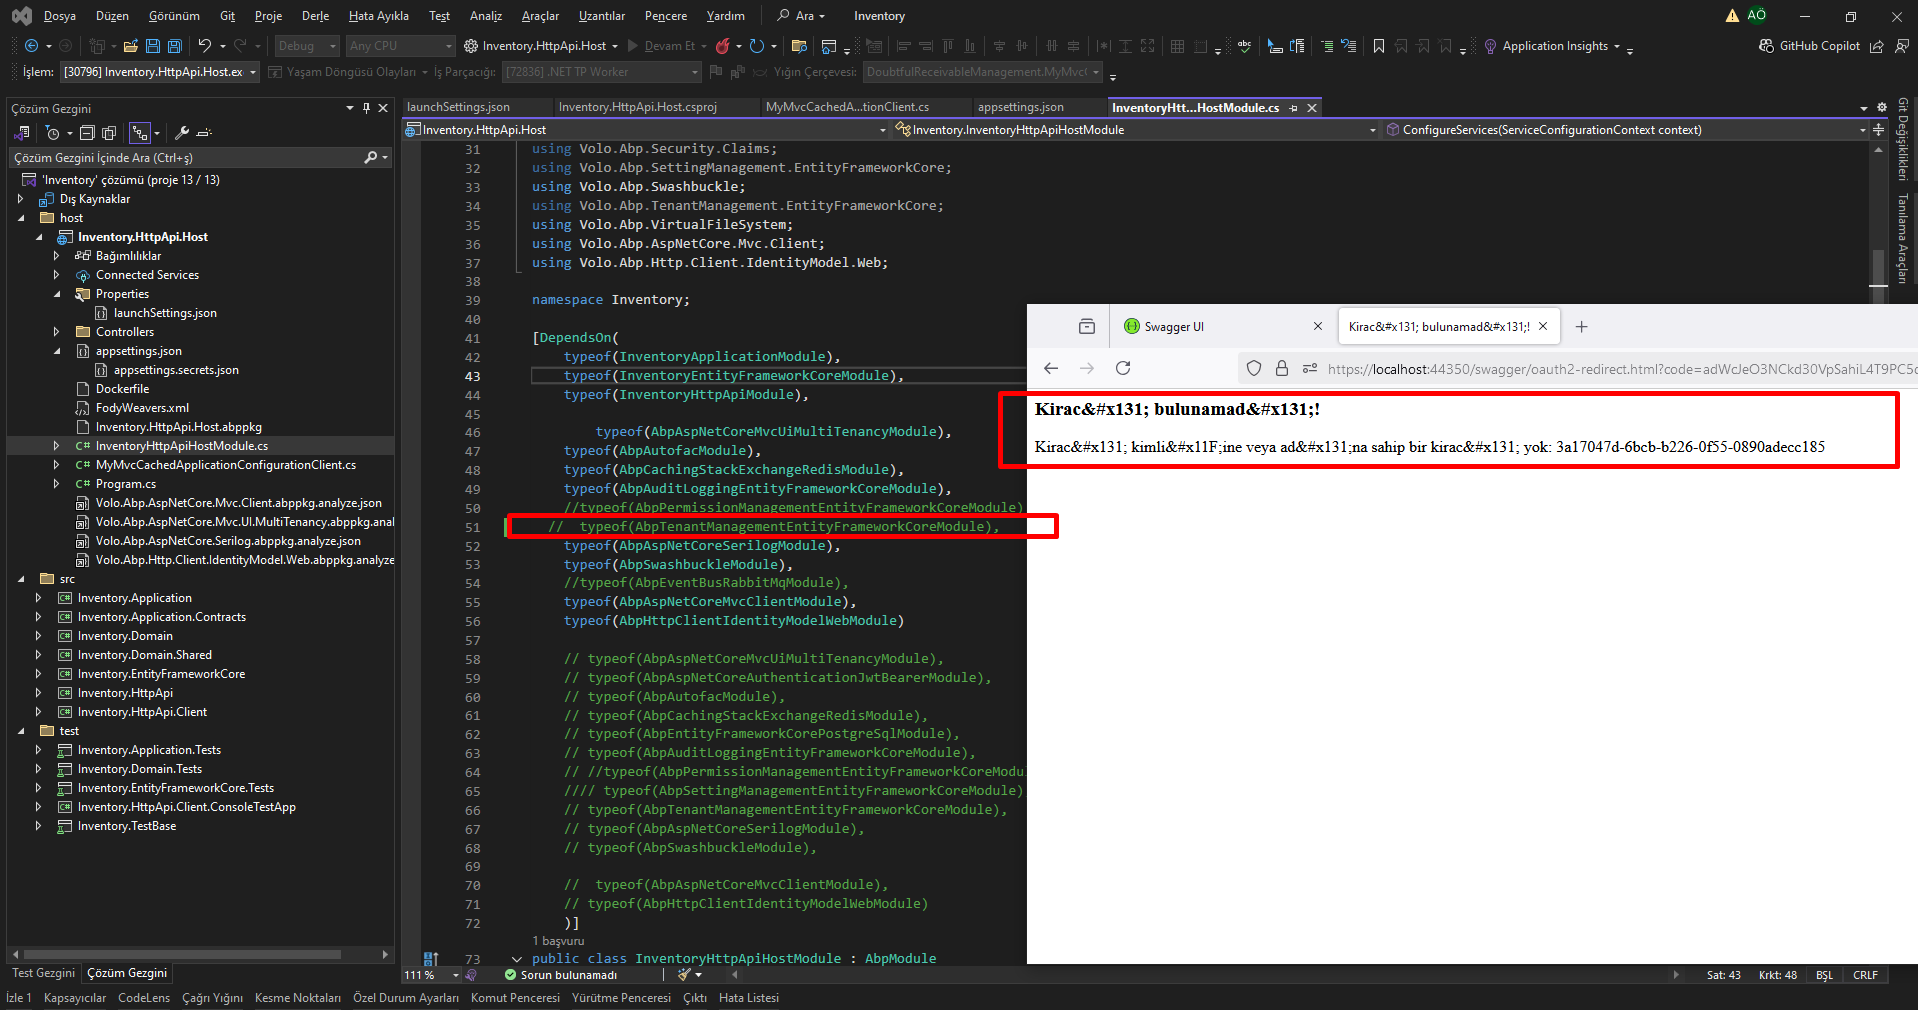The height and width of the screenshot is (1010, 1918).
Task: Switch to the appsettings.json editor tab
Action: [1020, 108]
